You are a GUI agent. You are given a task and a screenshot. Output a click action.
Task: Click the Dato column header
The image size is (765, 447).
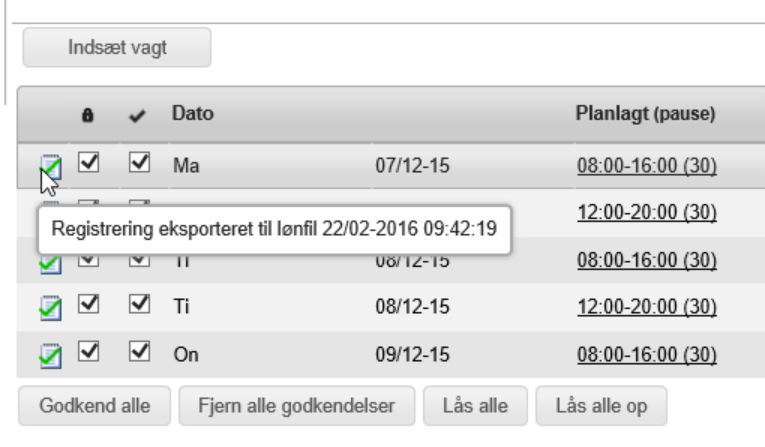click(192, 117)
